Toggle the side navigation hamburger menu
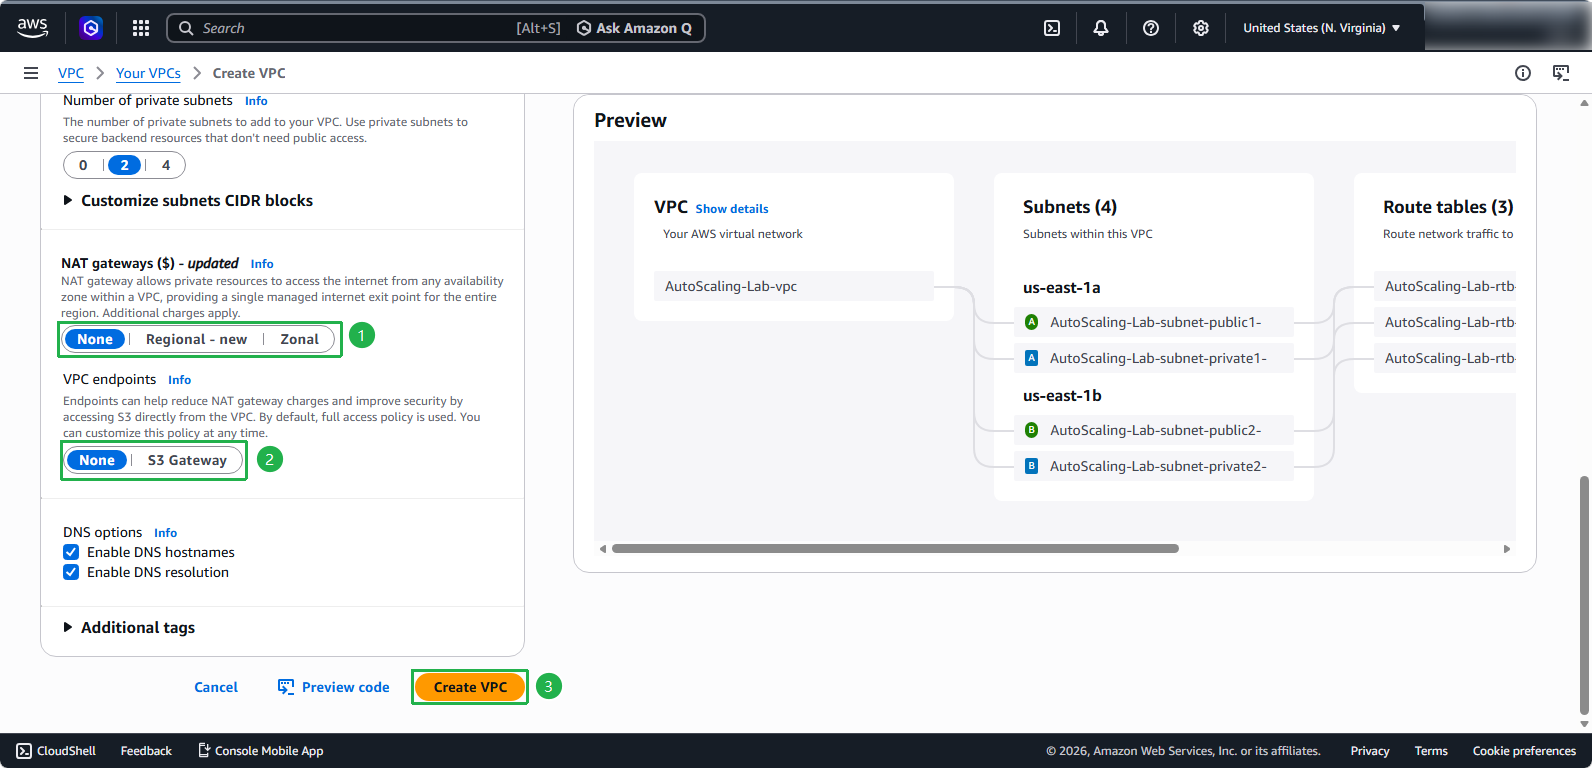1592x768 pixels. pyautogui.click(x=31, y=73)
